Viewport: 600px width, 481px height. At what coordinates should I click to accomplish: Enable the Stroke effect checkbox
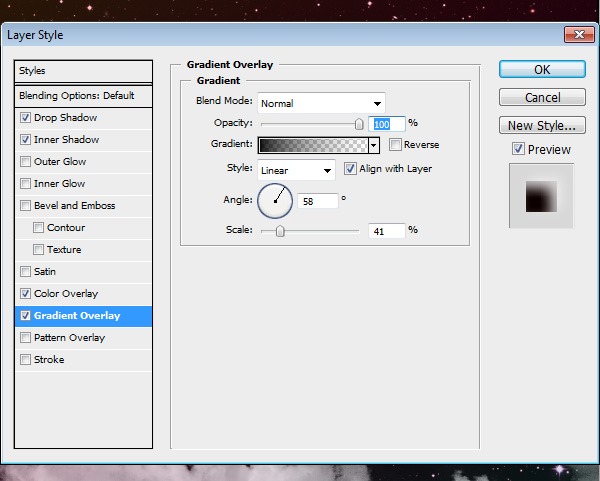click(25, 359)
